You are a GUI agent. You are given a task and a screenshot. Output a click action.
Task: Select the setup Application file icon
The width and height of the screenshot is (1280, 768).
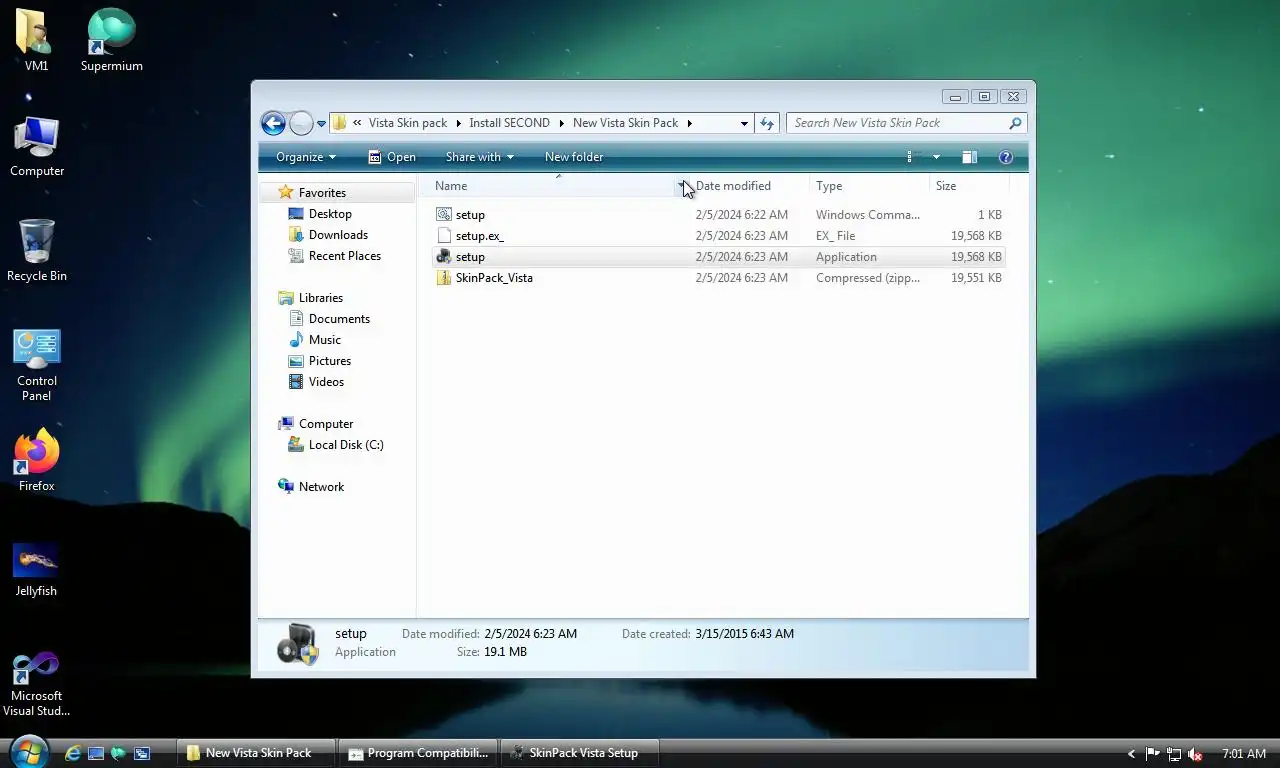pos(444,257)
